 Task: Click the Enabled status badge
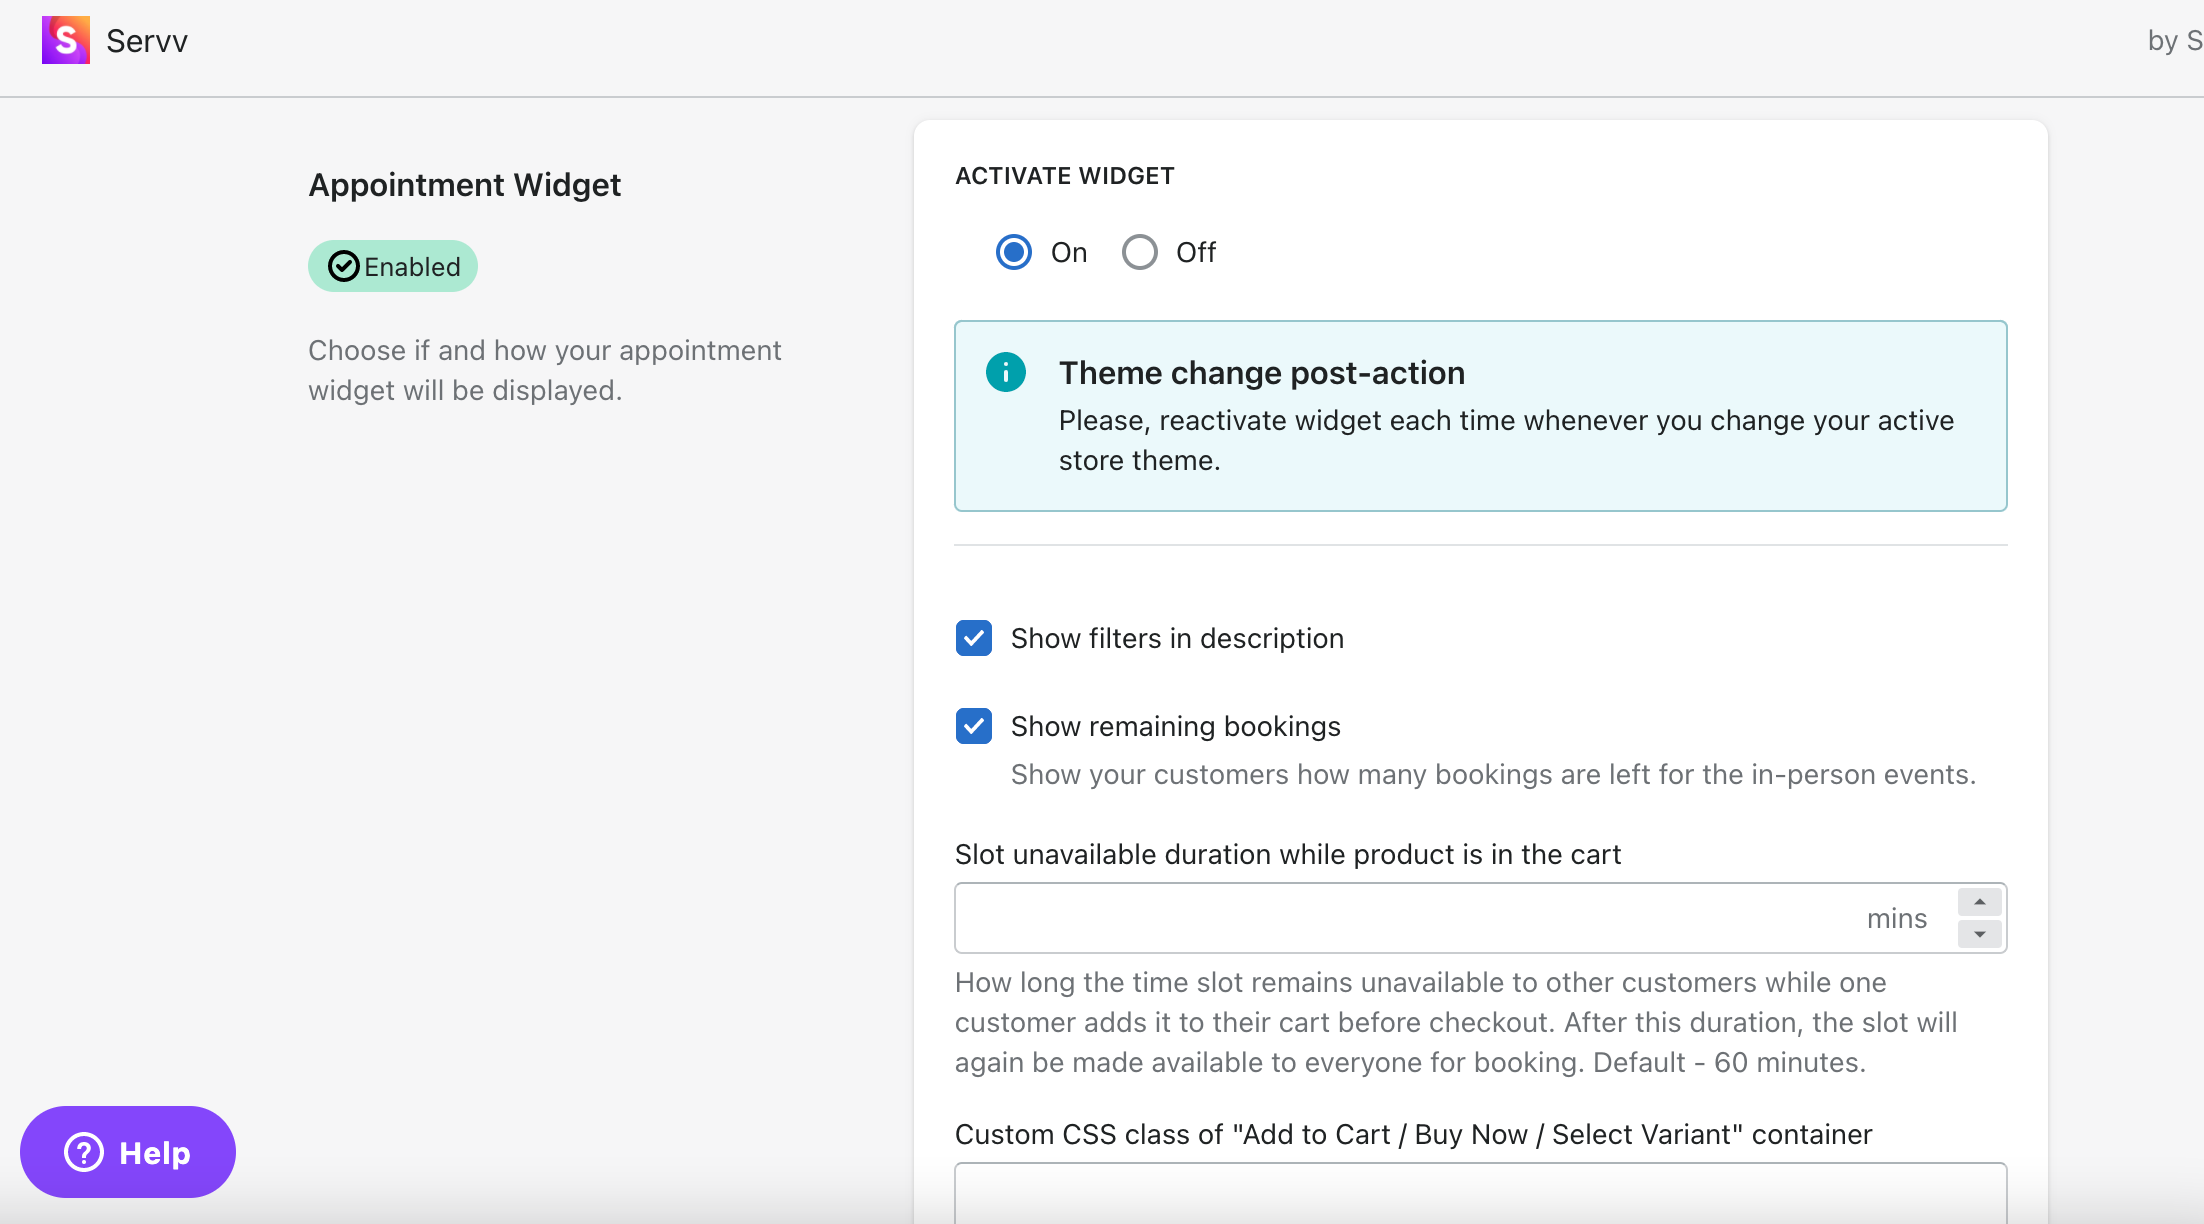coord(393,266)
